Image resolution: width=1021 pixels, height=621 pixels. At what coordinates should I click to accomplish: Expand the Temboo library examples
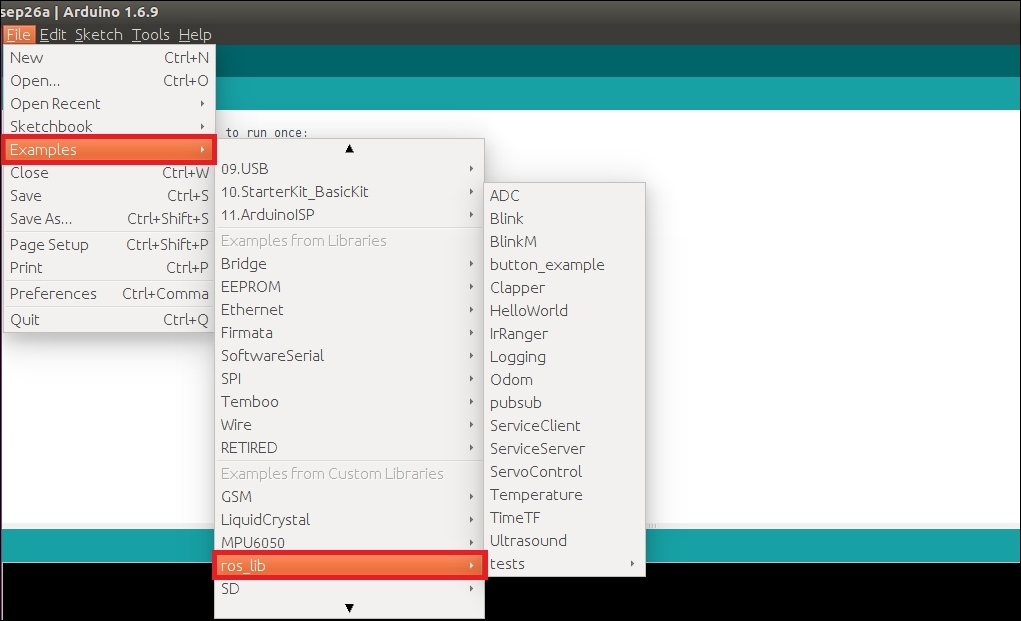pos(350,402)
